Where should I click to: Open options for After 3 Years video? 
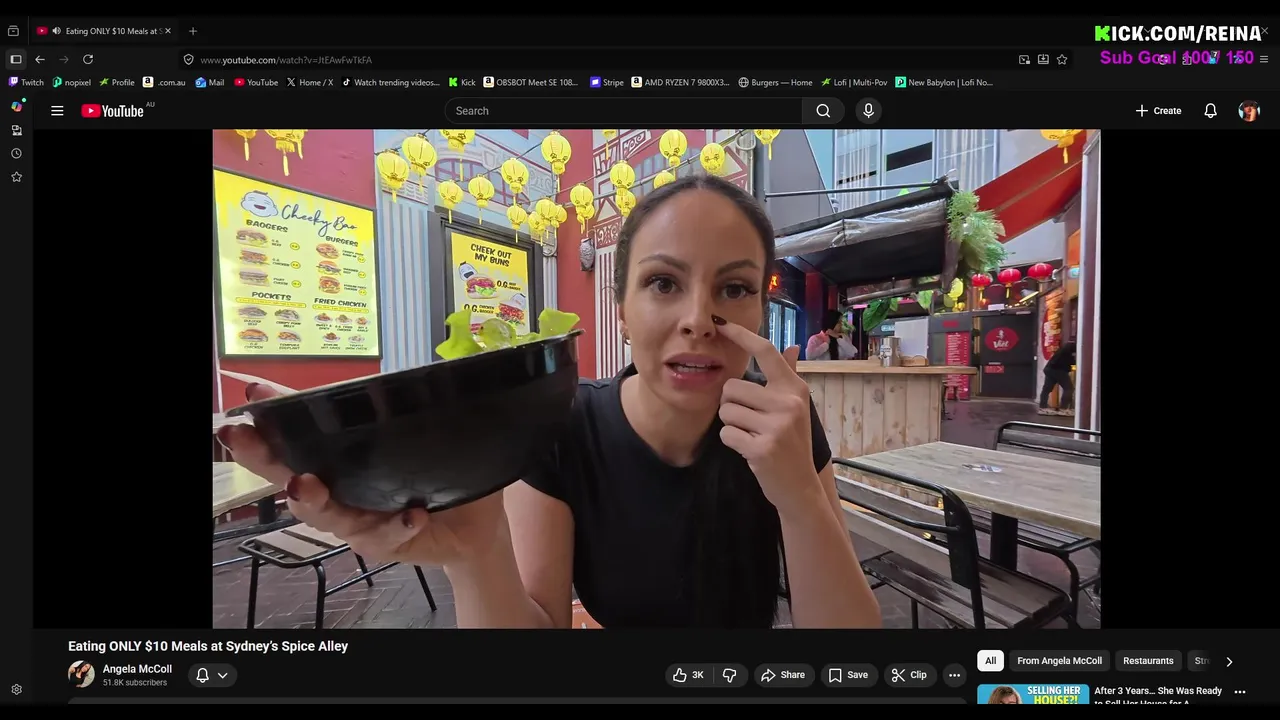(1240, 692)
